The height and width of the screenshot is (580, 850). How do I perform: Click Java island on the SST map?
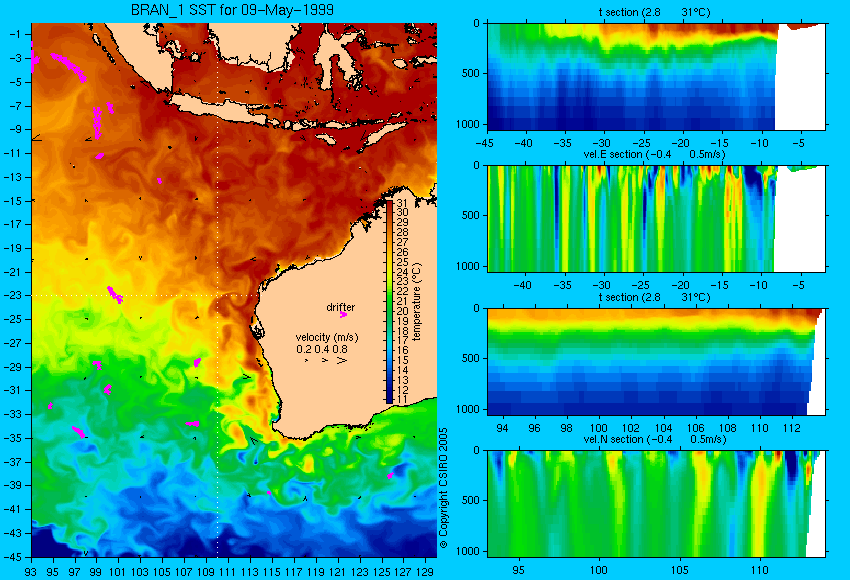point(222,108)
